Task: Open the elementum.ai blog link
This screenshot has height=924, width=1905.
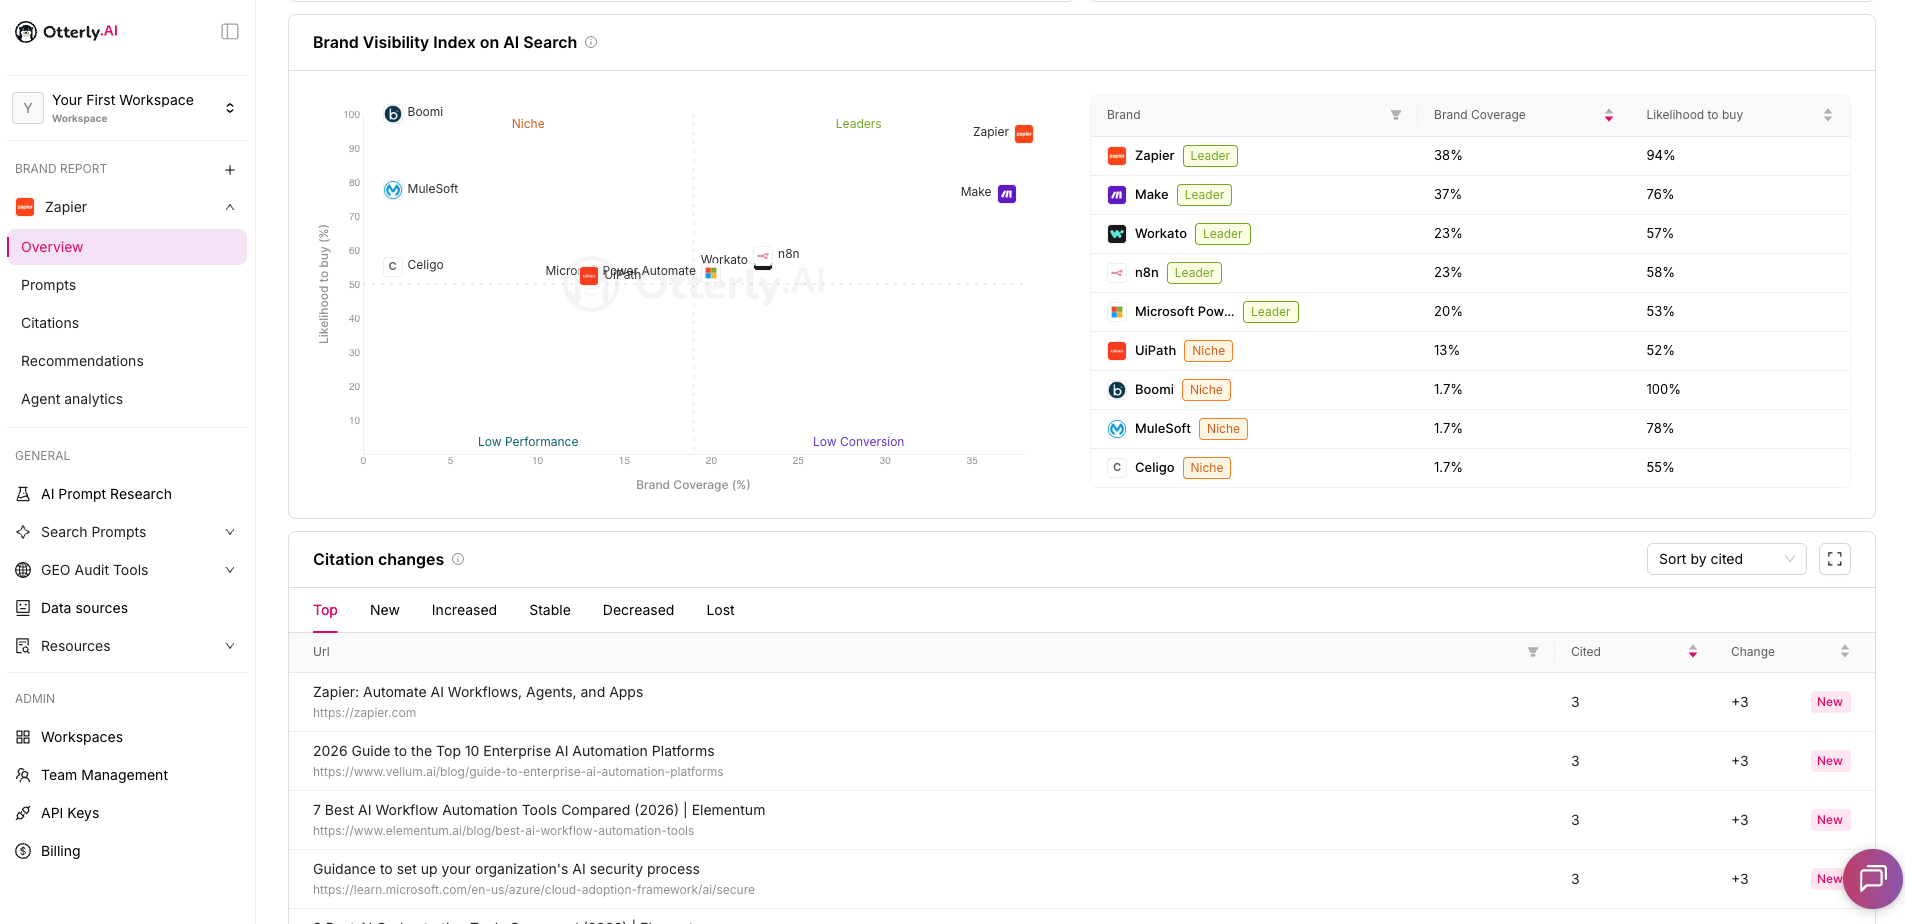Action: [503, 831]
